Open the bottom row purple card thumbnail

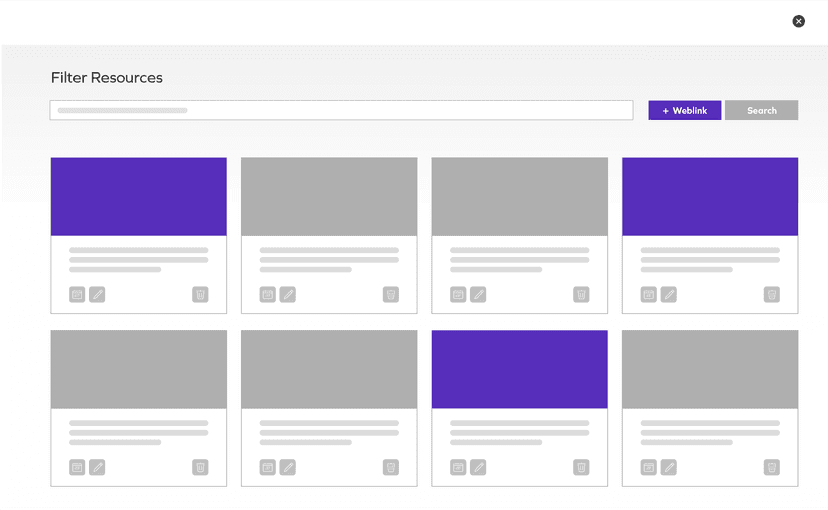(519, 369)
